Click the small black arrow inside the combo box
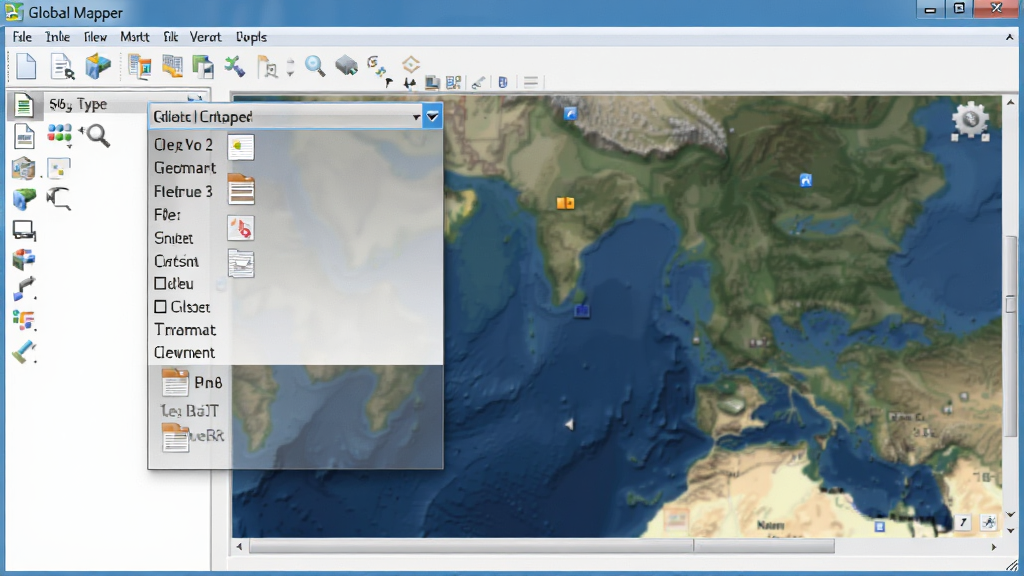1024x576 pixels. (416, 117)
